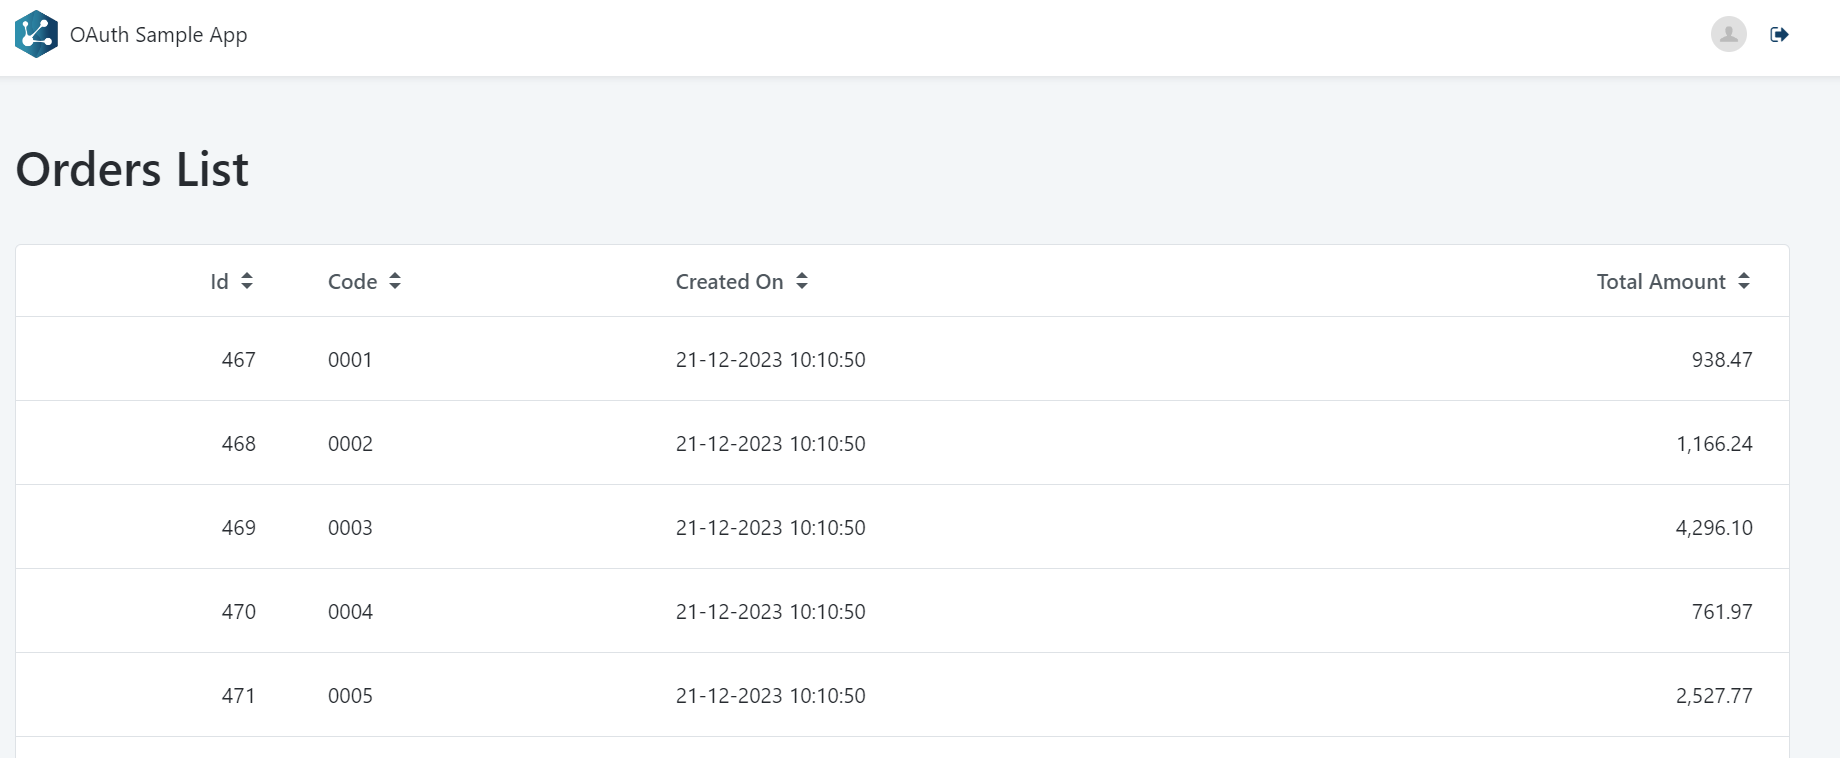The image size is (1840, 758).
Task: Click the Id column header label
Action: pyautogui.click(x=219, y=282)
